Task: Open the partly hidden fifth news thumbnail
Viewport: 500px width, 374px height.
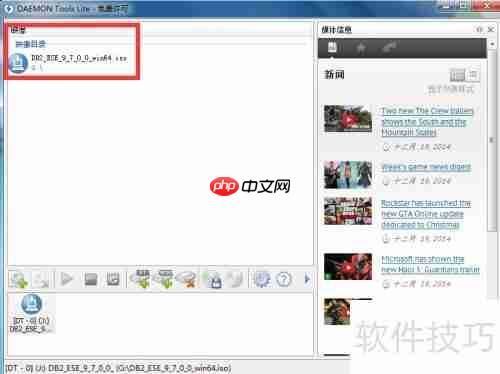Action: coord(337,312)
